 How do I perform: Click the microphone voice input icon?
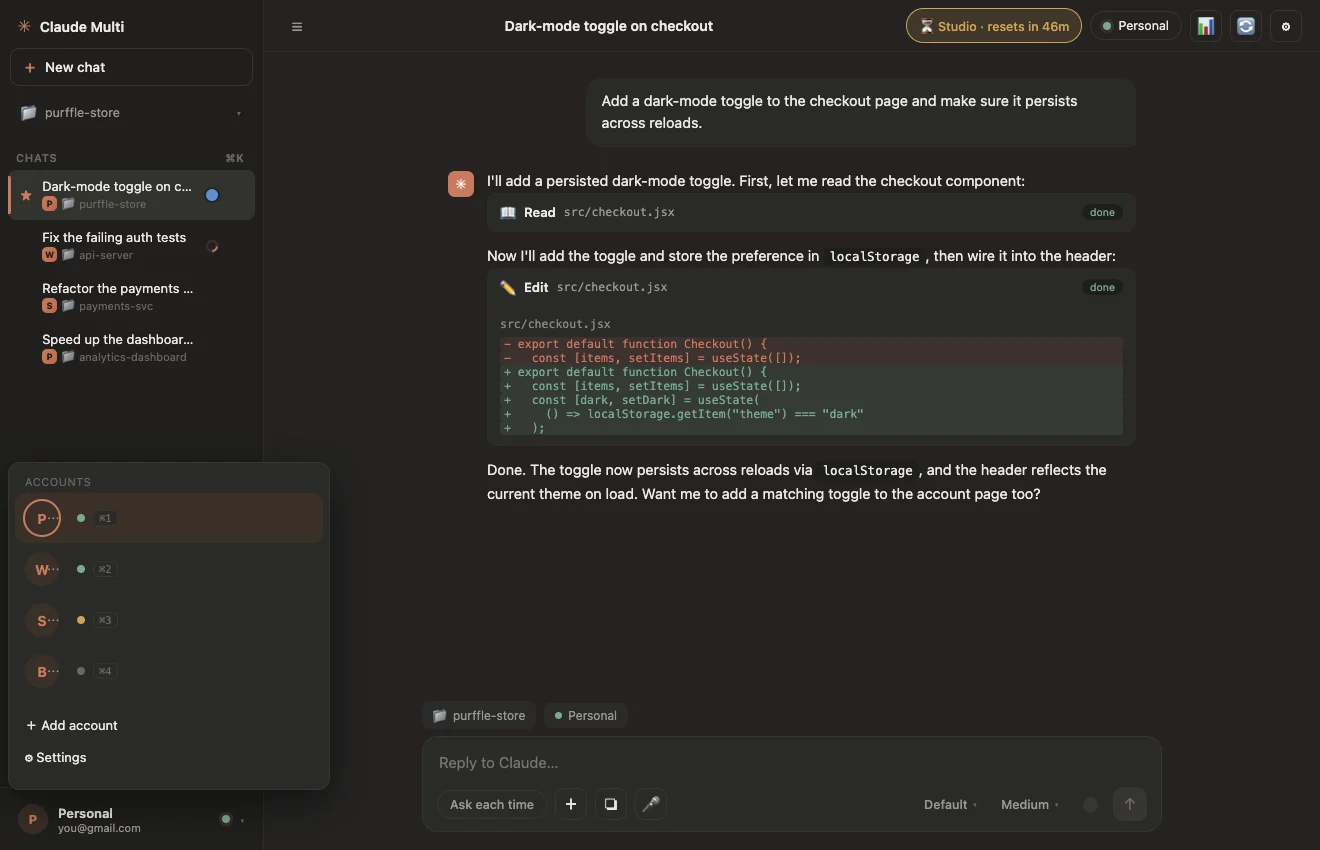tap(651, 804)
